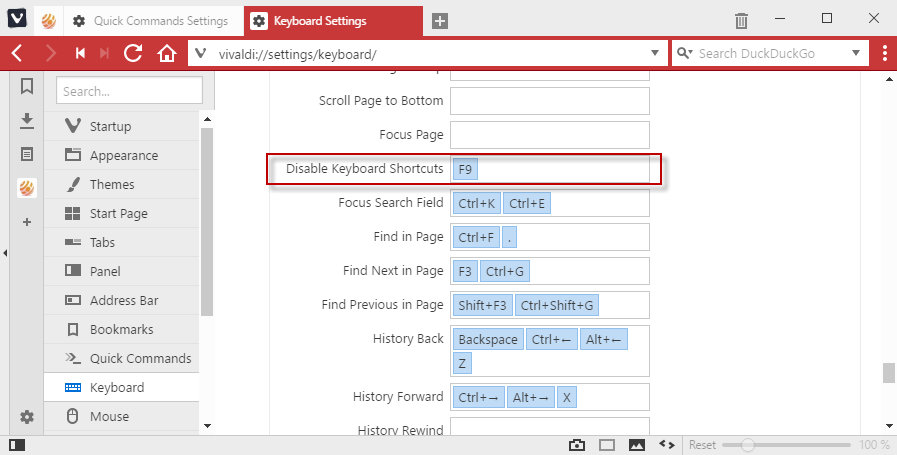
Task: Select the Ctrl+K shortcut chip
Action: click(x=477, y=203)
